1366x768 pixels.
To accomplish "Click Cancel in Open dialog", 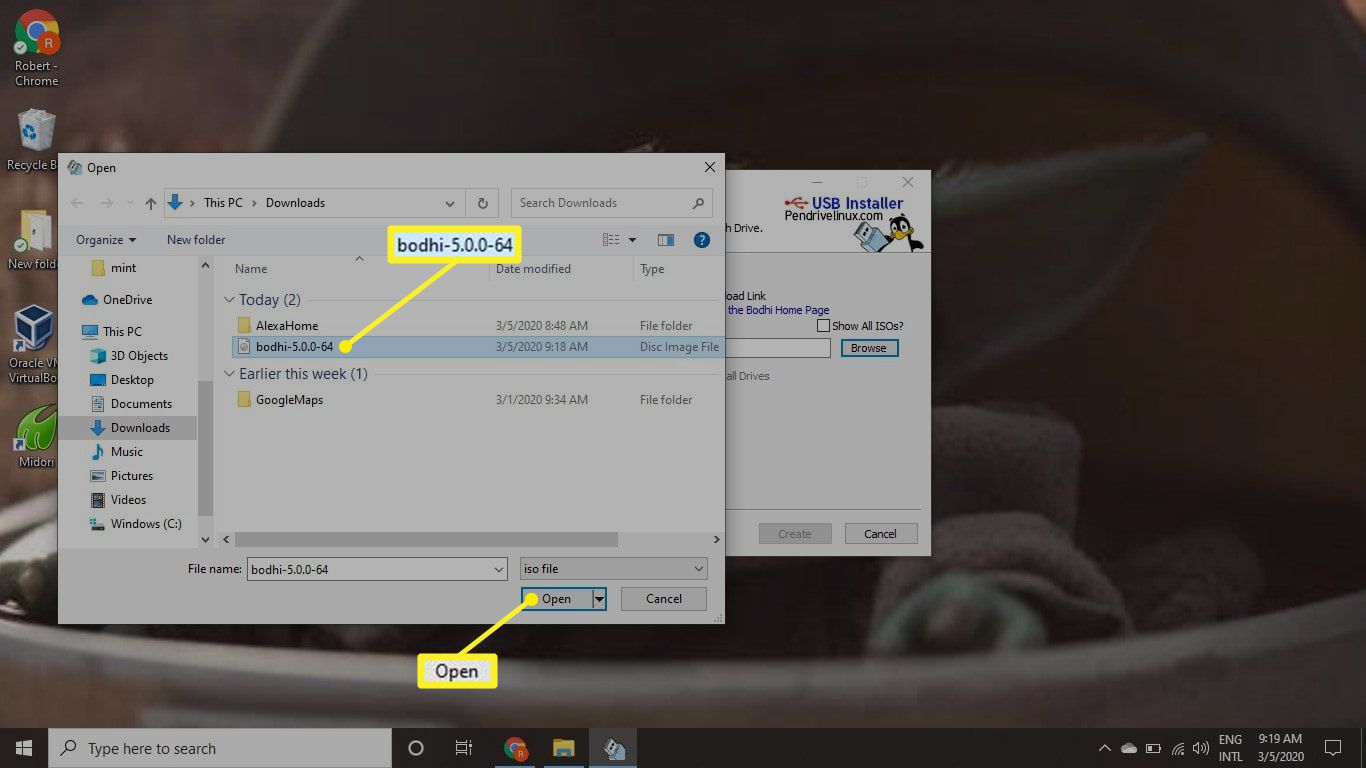I will tap(664, 599).
